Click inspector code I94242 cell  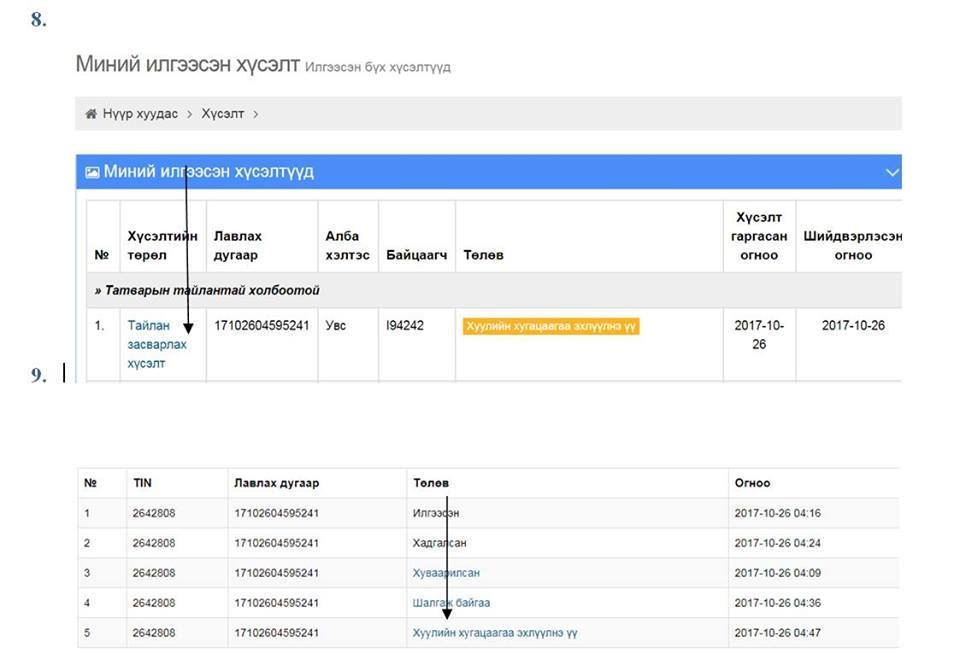[x=405, y=326]
